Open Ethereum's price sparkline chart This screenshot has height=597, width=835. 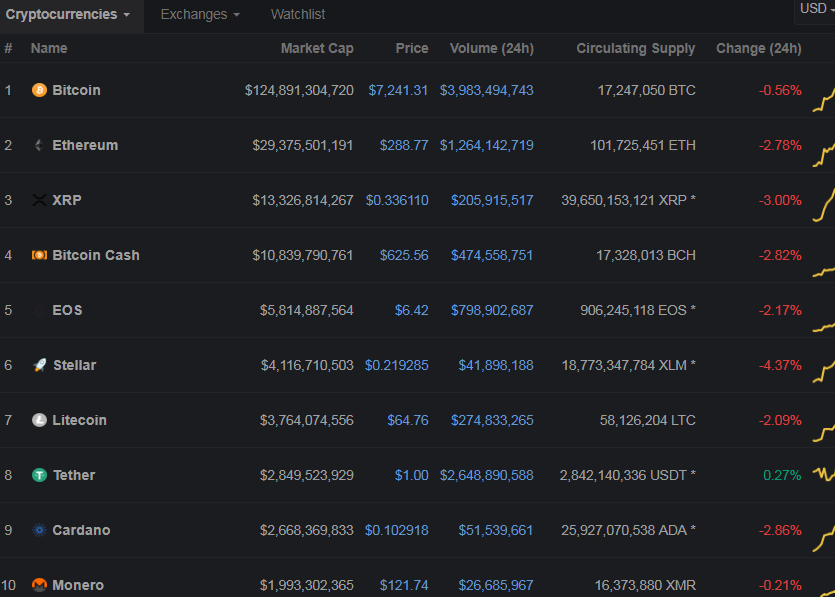pyautogui.click(x=824, y=154)
